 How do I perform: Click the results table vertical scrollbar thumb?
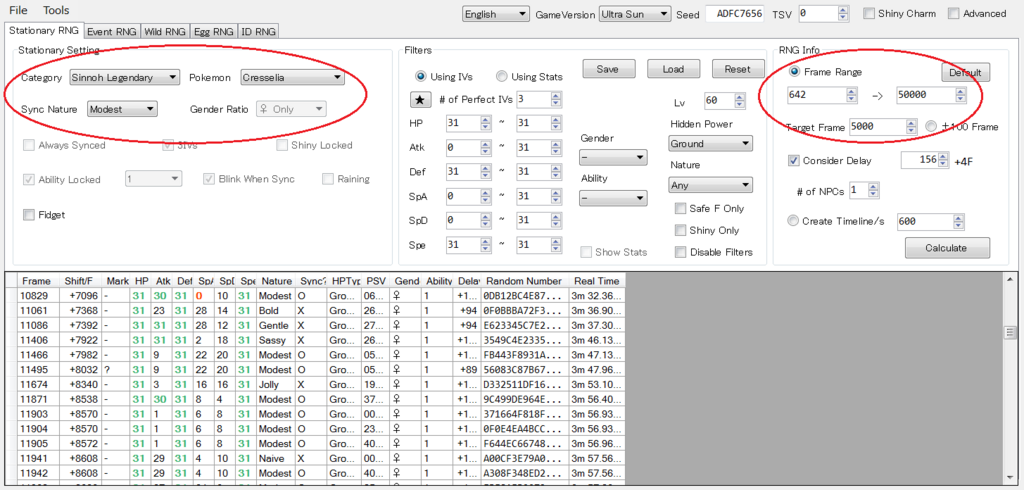(x=1010, y=333)
